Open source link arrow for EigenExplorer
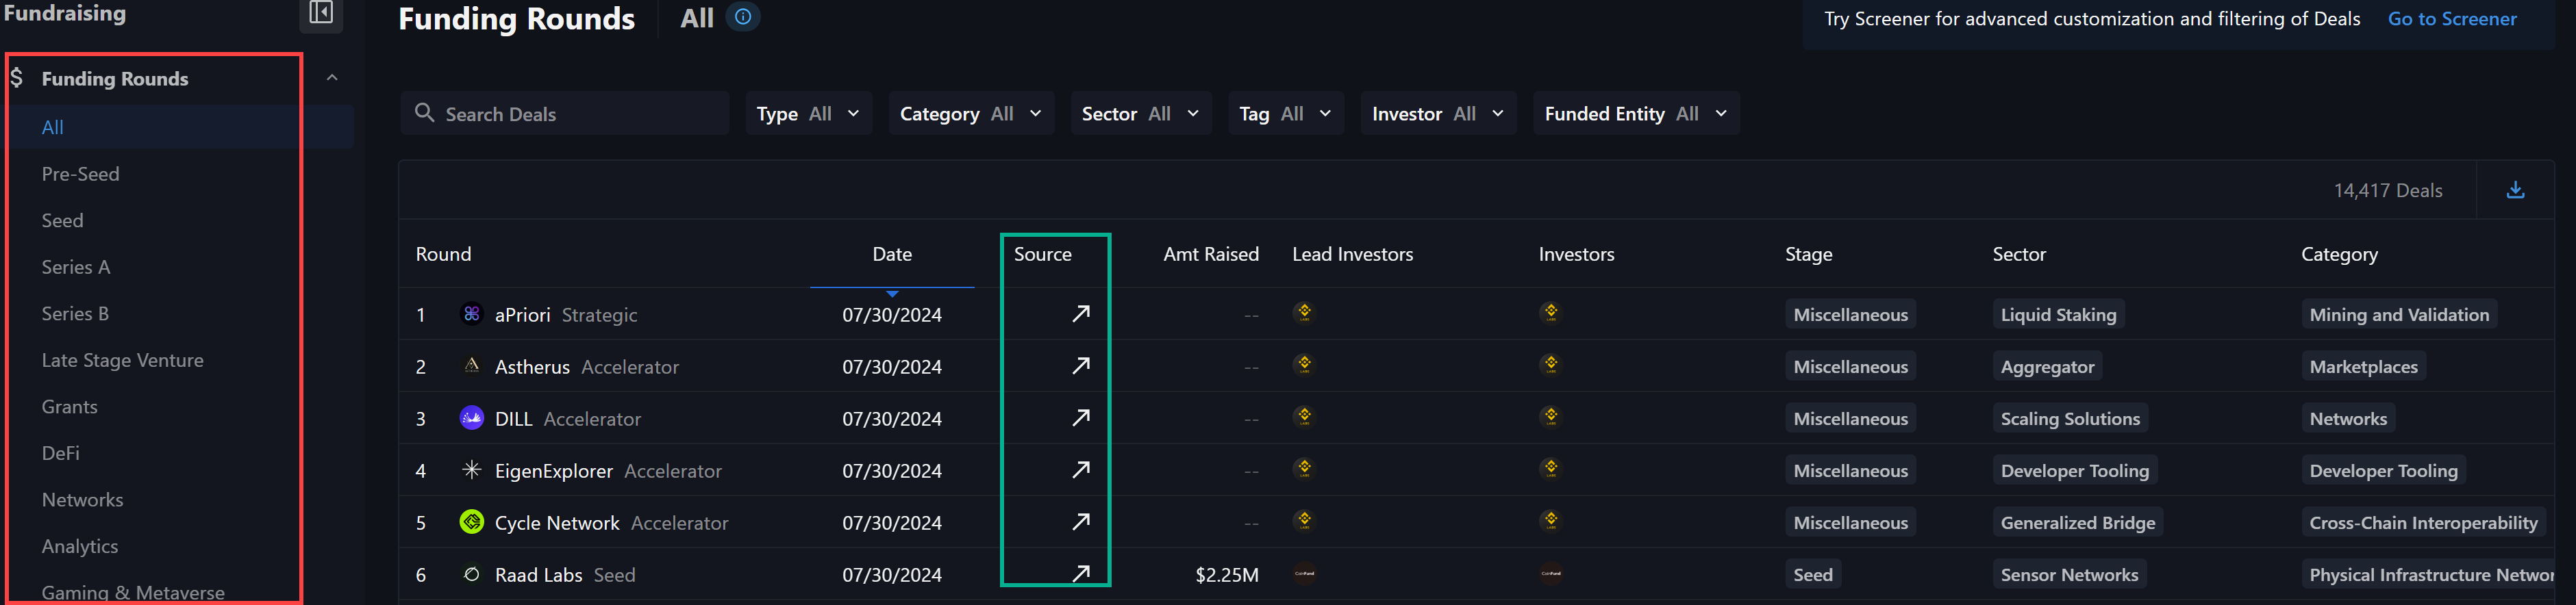This screenshot has width=2576, height=605. tap(1081, 470)
